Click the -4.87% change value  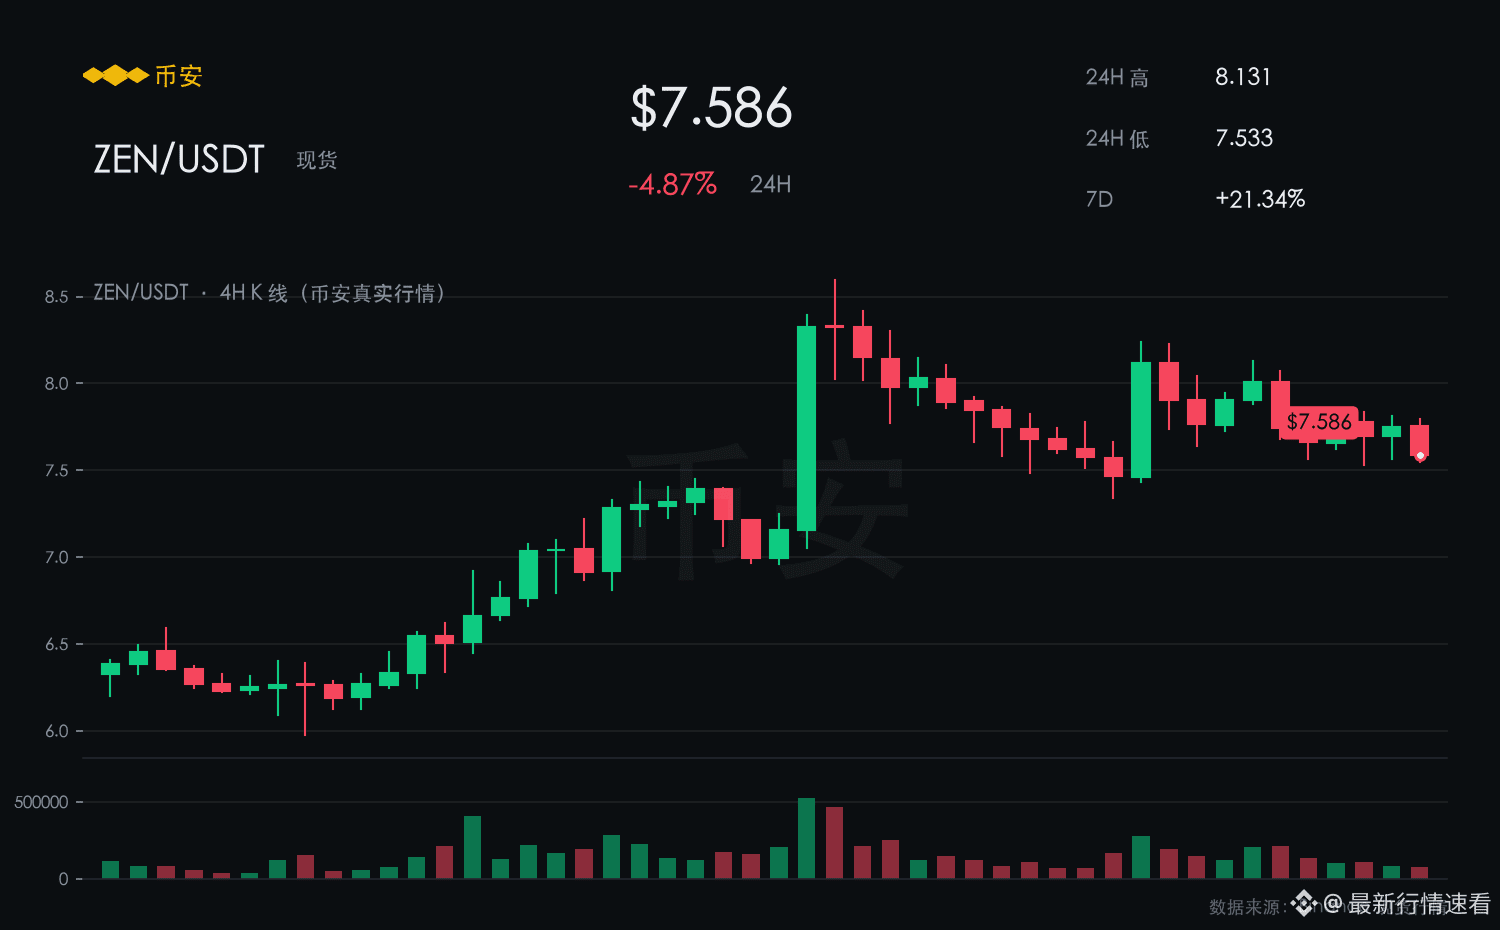point(672,185)
